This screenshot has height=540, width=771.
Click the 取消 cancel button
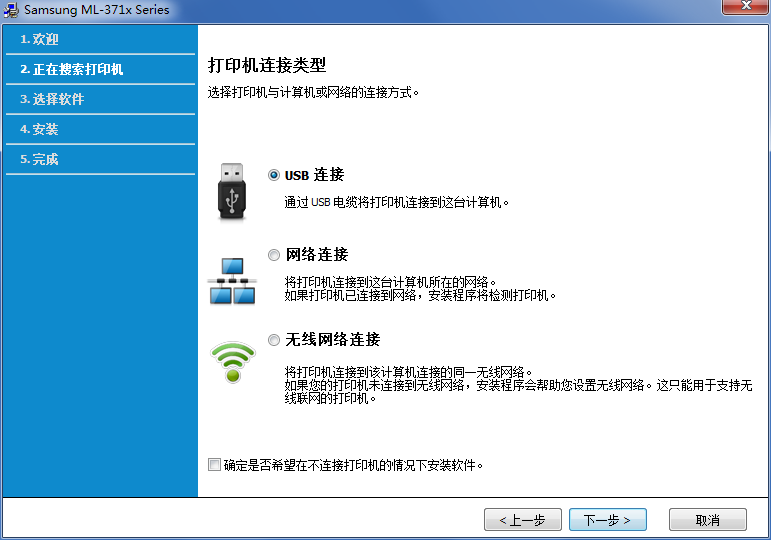click(708, 520)
